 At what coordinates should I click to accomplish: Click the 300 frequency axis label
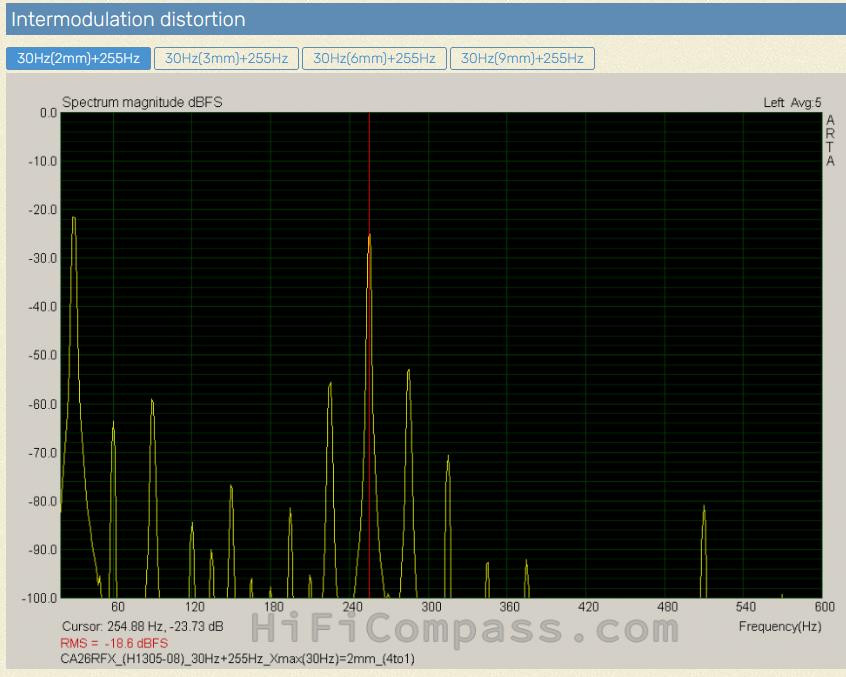431,607
